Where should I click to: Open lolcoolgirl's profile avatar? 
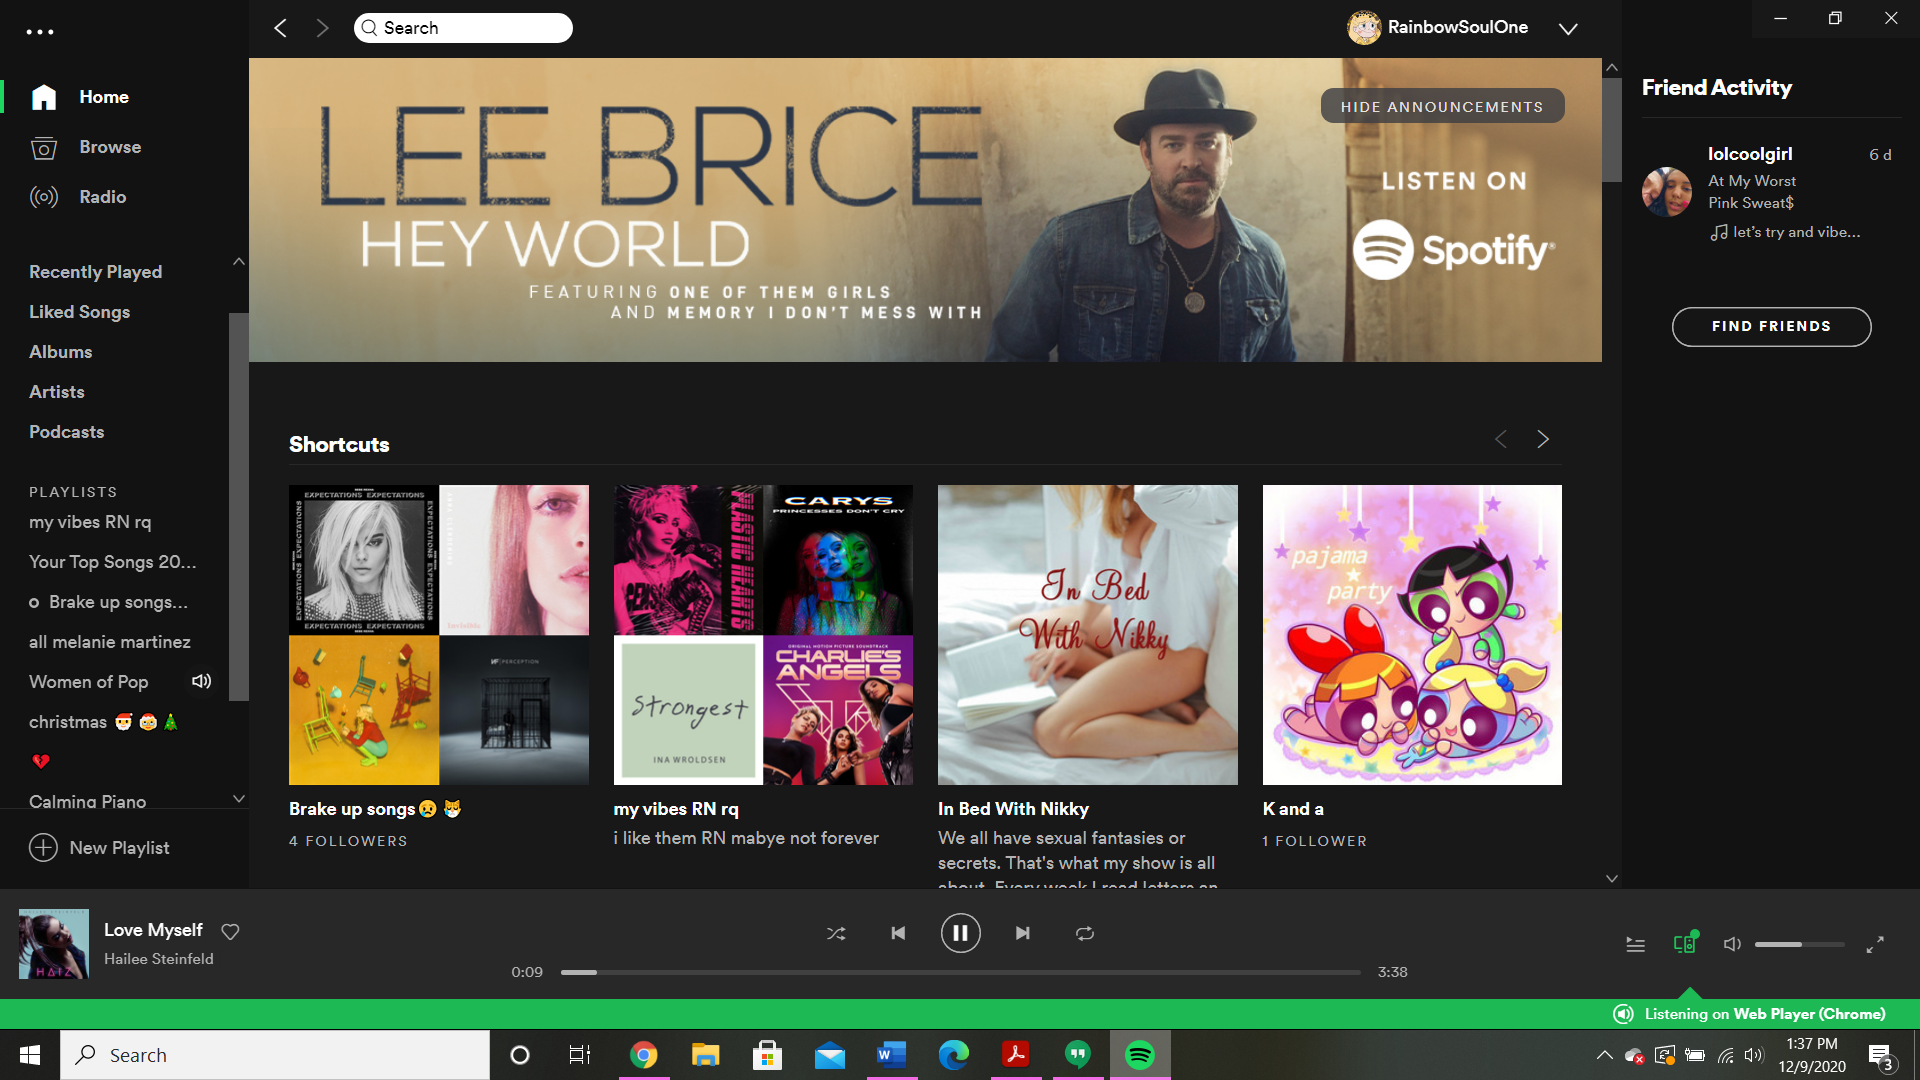pyautogui.click(x=1666, y=192)
